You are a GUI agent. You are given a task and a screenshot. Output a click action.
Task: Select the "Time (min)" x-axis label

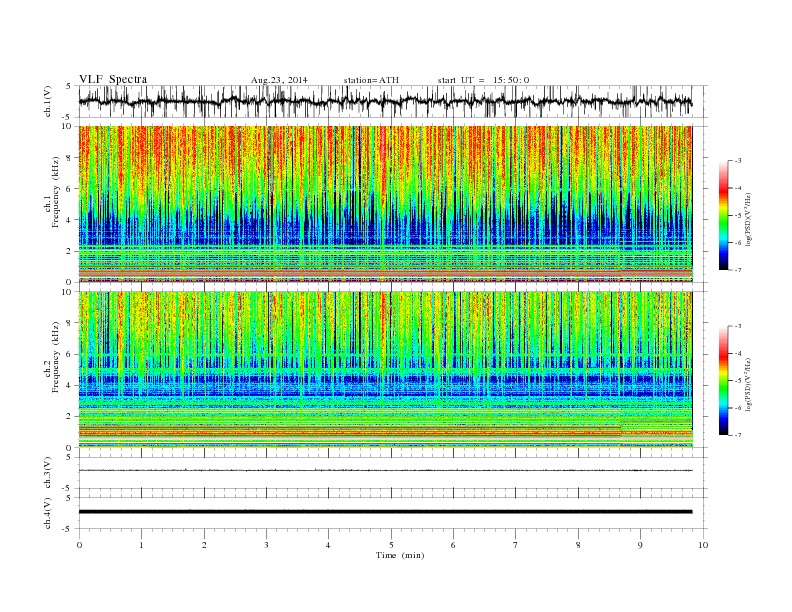pos(400,555)
